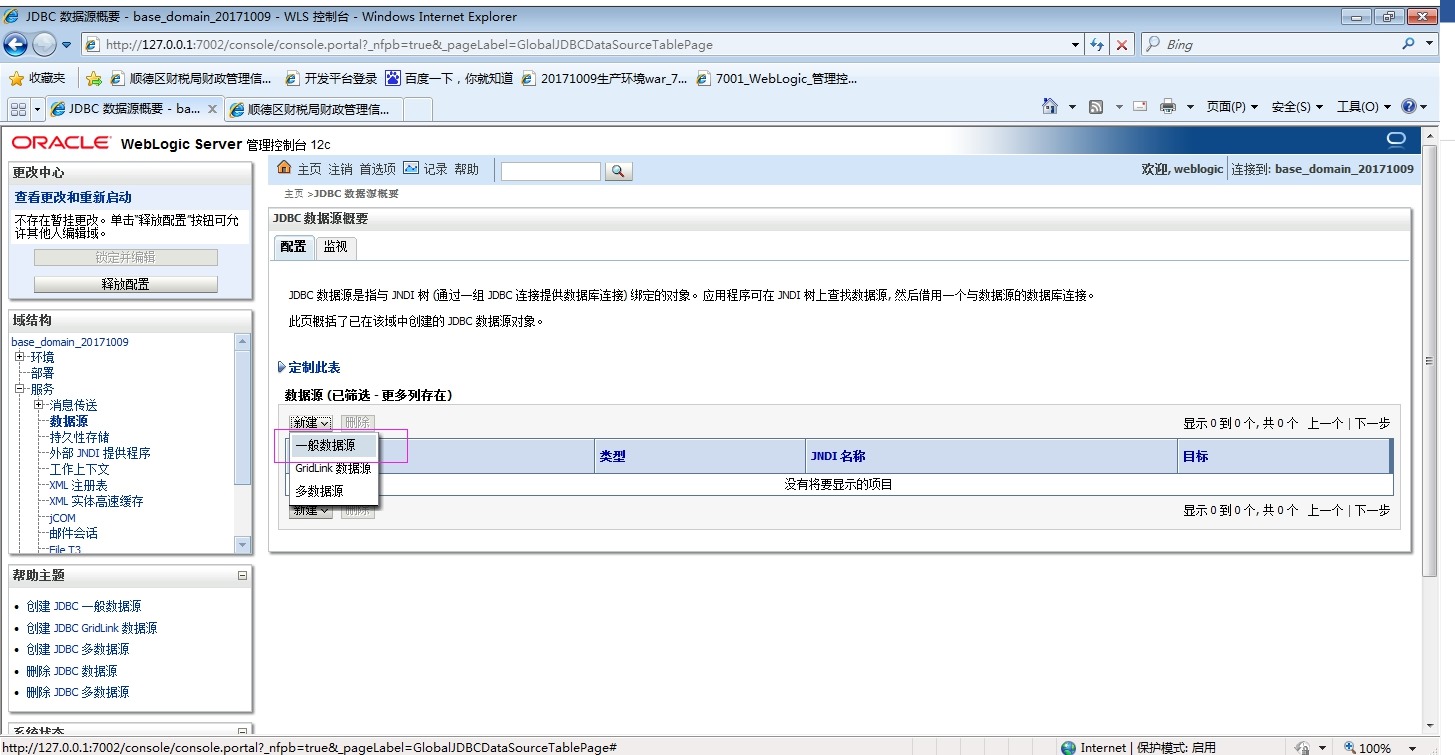This screenshot has width=1455, height=755.
Task: Click the IE Help question mark icon
Action: [x=1409, y=106]
